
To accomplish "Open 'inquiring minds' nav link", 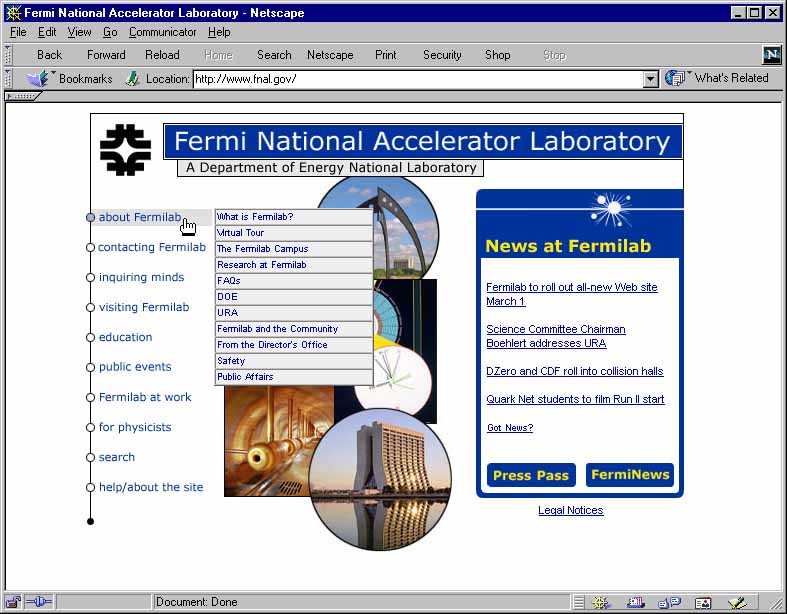I will pyautogui.click(x=142, y=277).
